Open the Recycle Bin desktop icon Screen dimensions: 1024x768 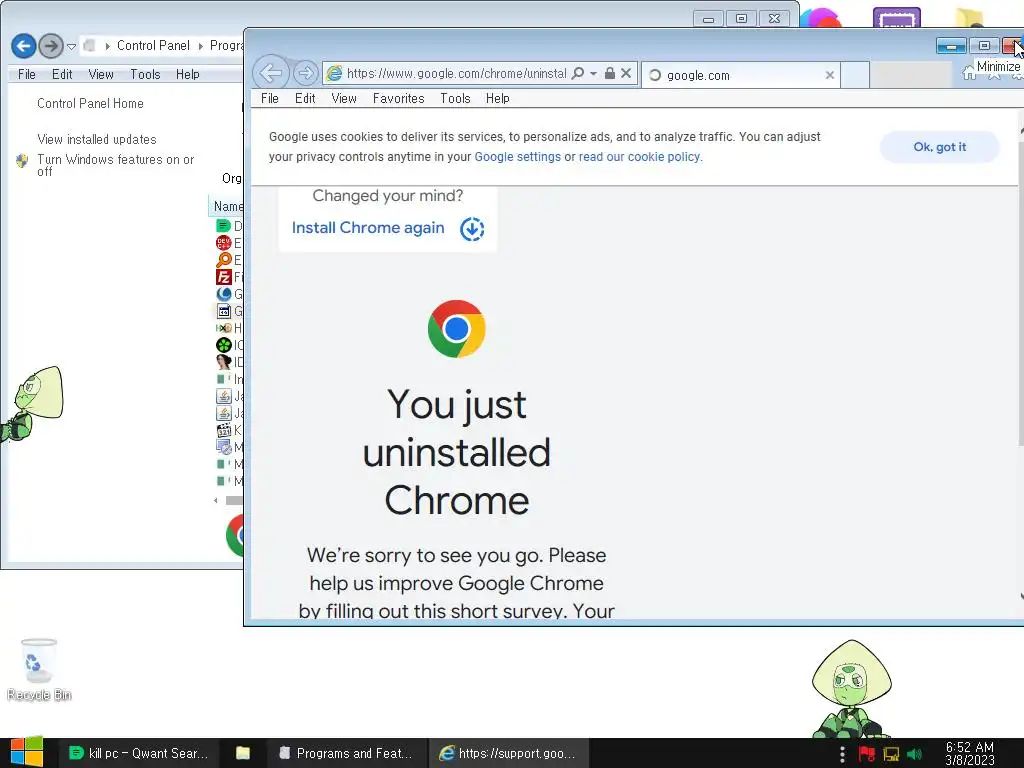(39, 669)
